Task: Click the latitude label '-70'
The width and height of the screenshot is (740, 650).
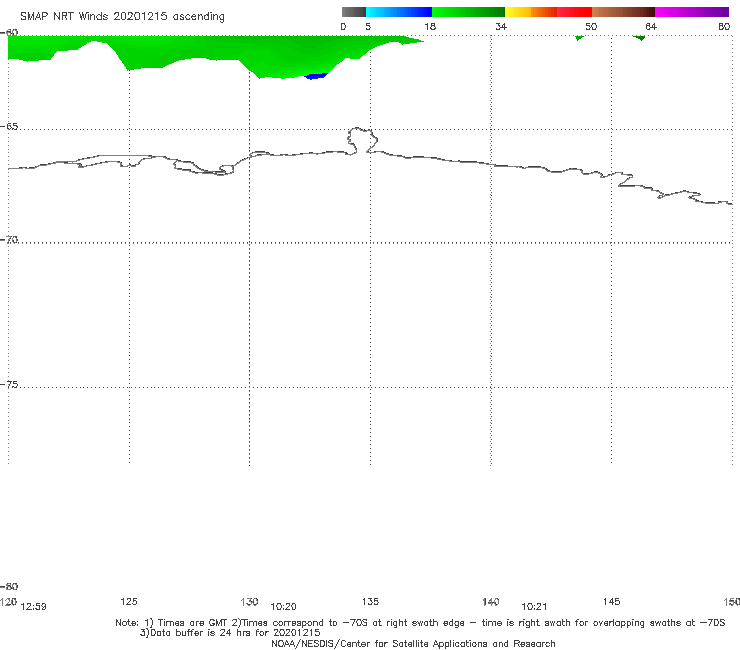Action: 9,240
